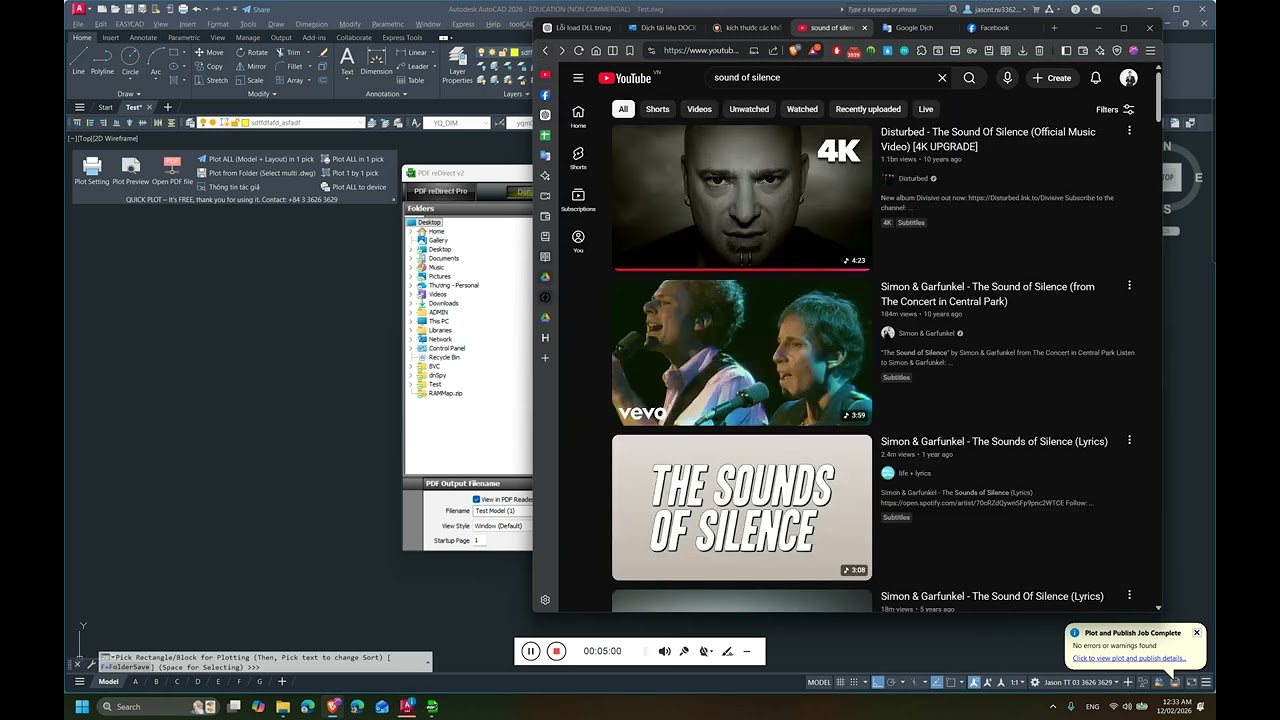Click YouTube Shorts sidebar icon
The image size is (1280, 720).
click(x=578, y=158)
